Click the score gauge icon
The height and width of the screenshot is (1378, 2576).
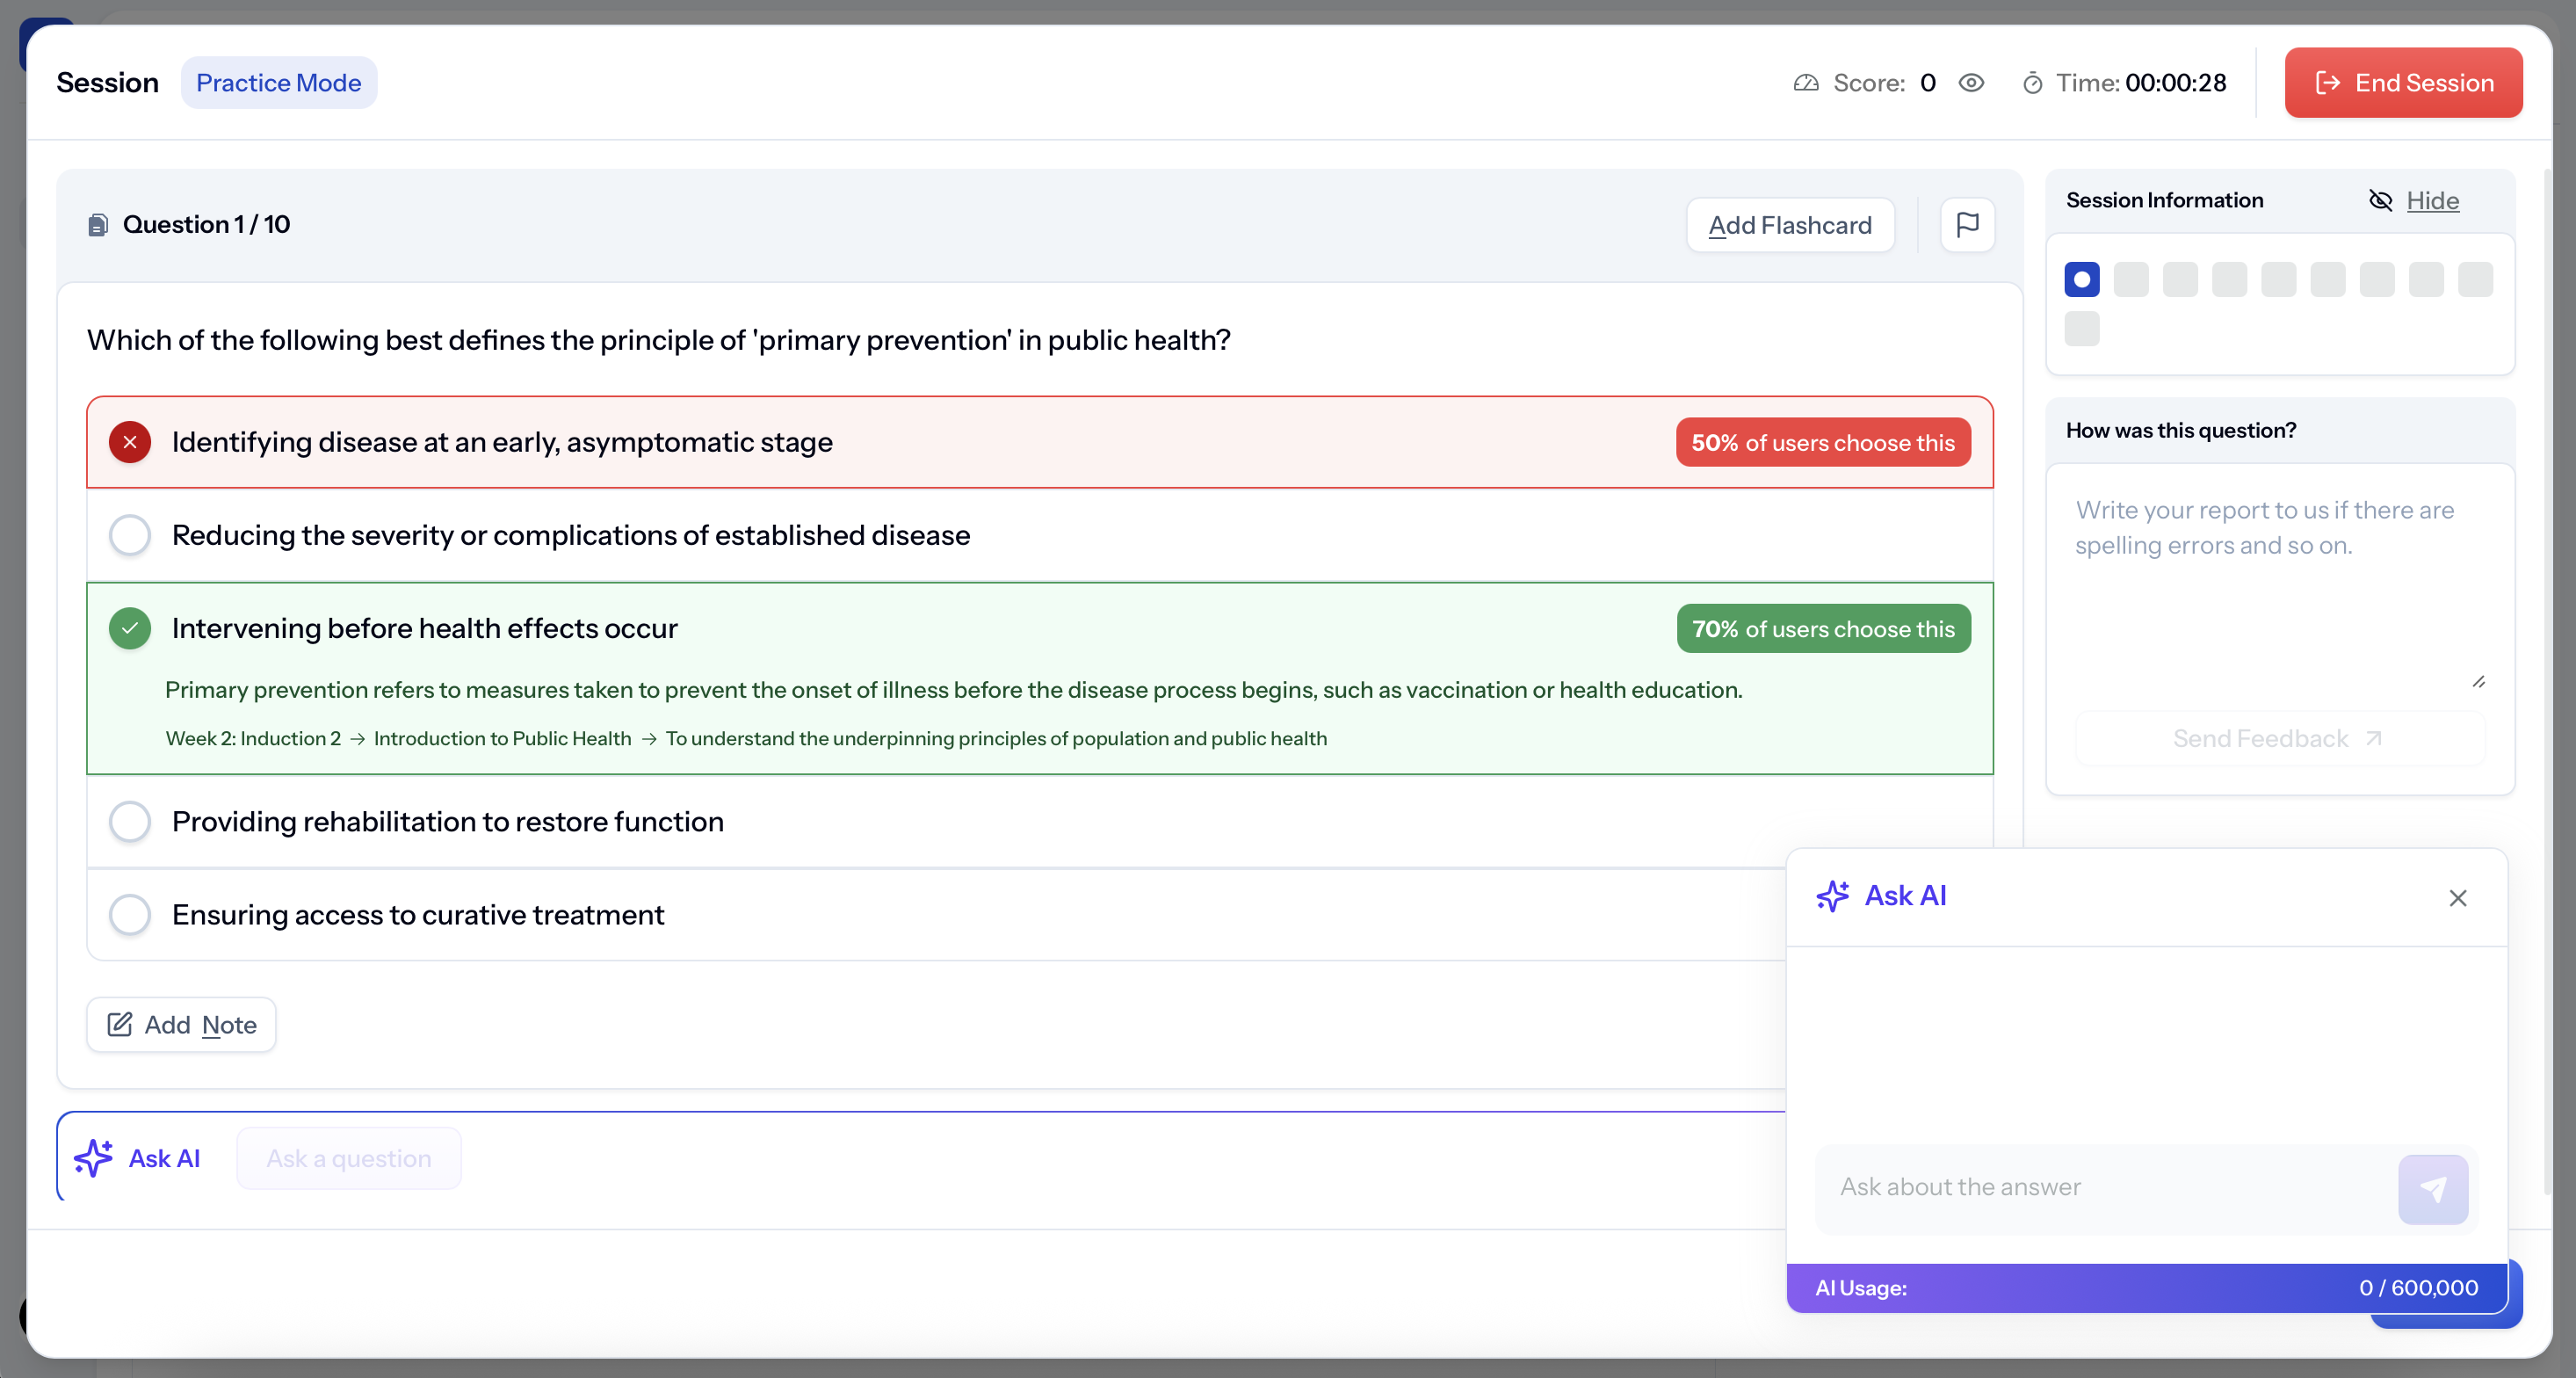click(x=1805, y=83)
